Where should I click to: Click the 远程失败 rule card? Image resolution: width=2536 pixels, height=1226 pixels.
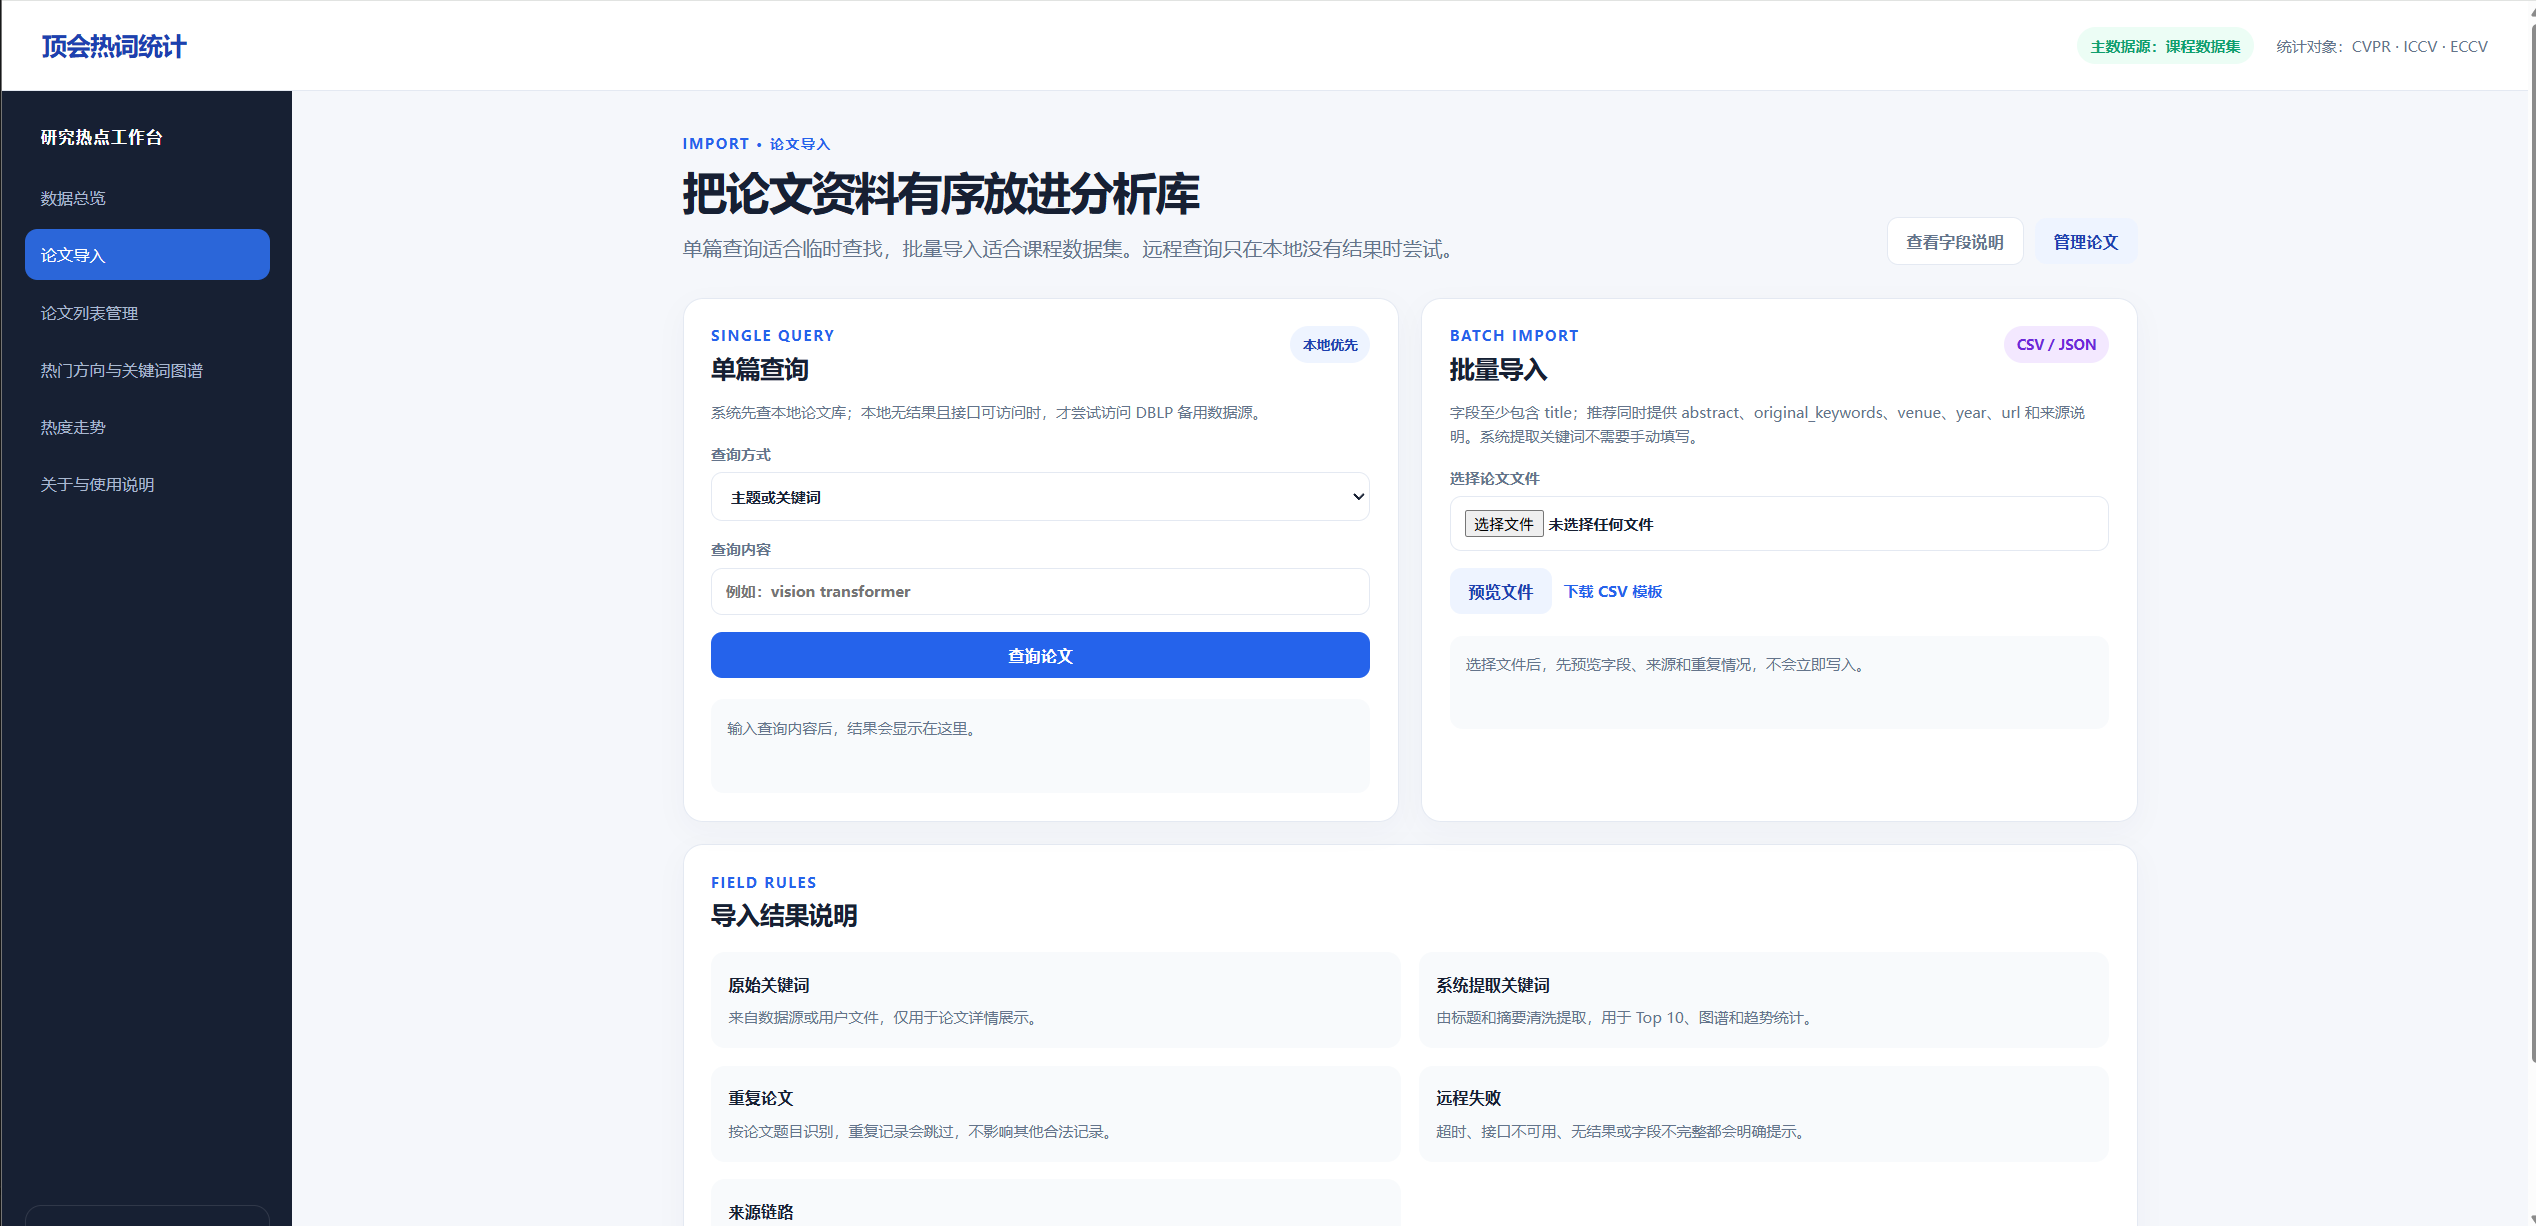[1763, 1114]
